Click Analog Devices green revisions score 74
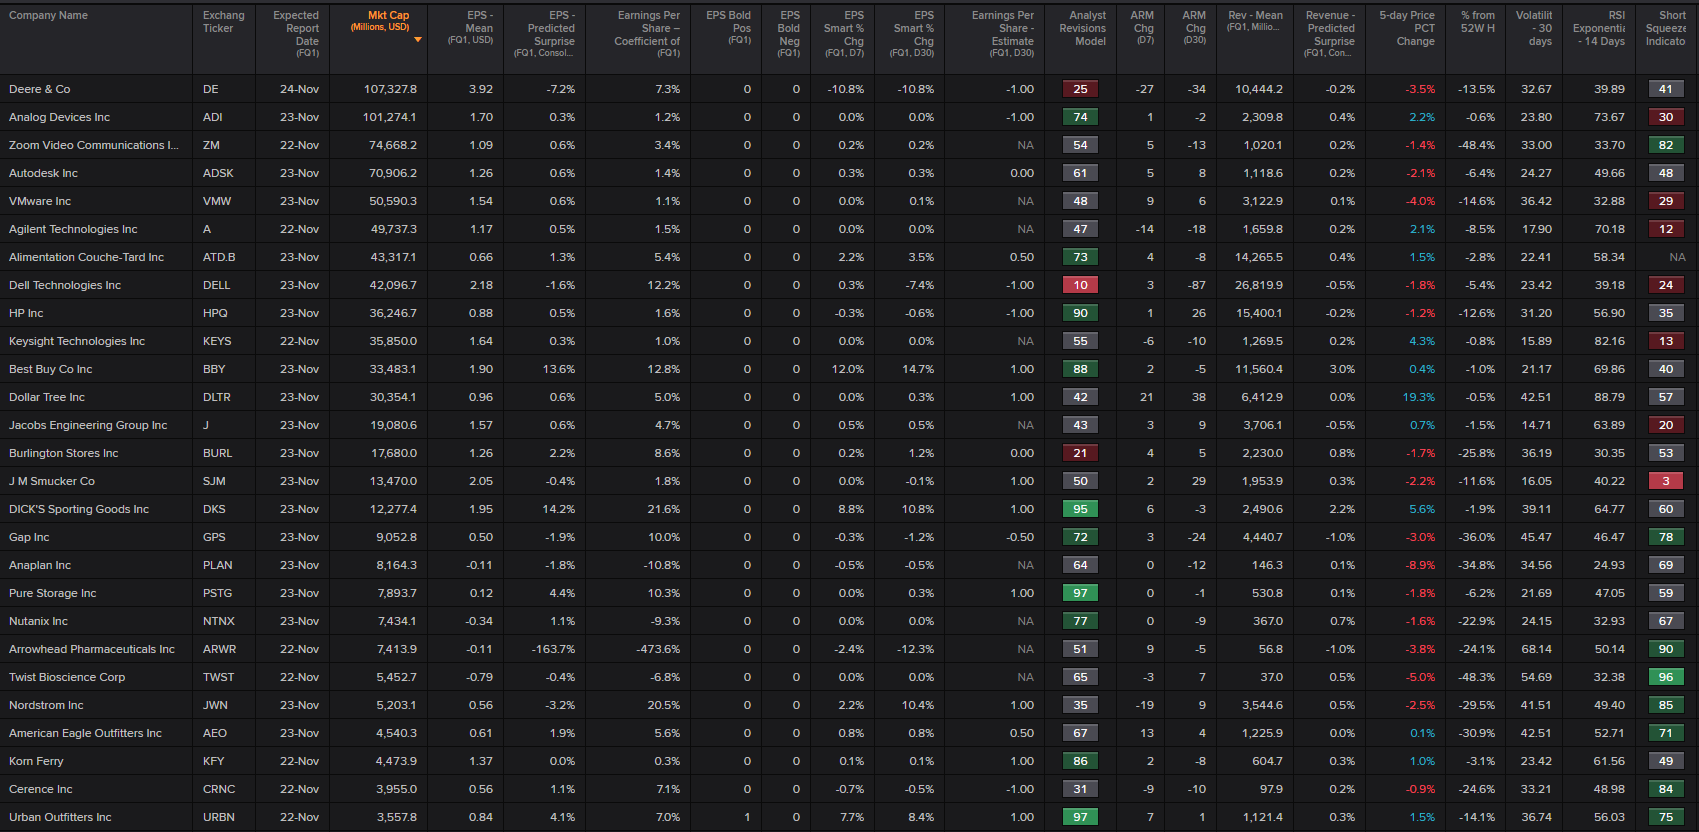Screen dimensions: 1699x832 pos(1080,117)
